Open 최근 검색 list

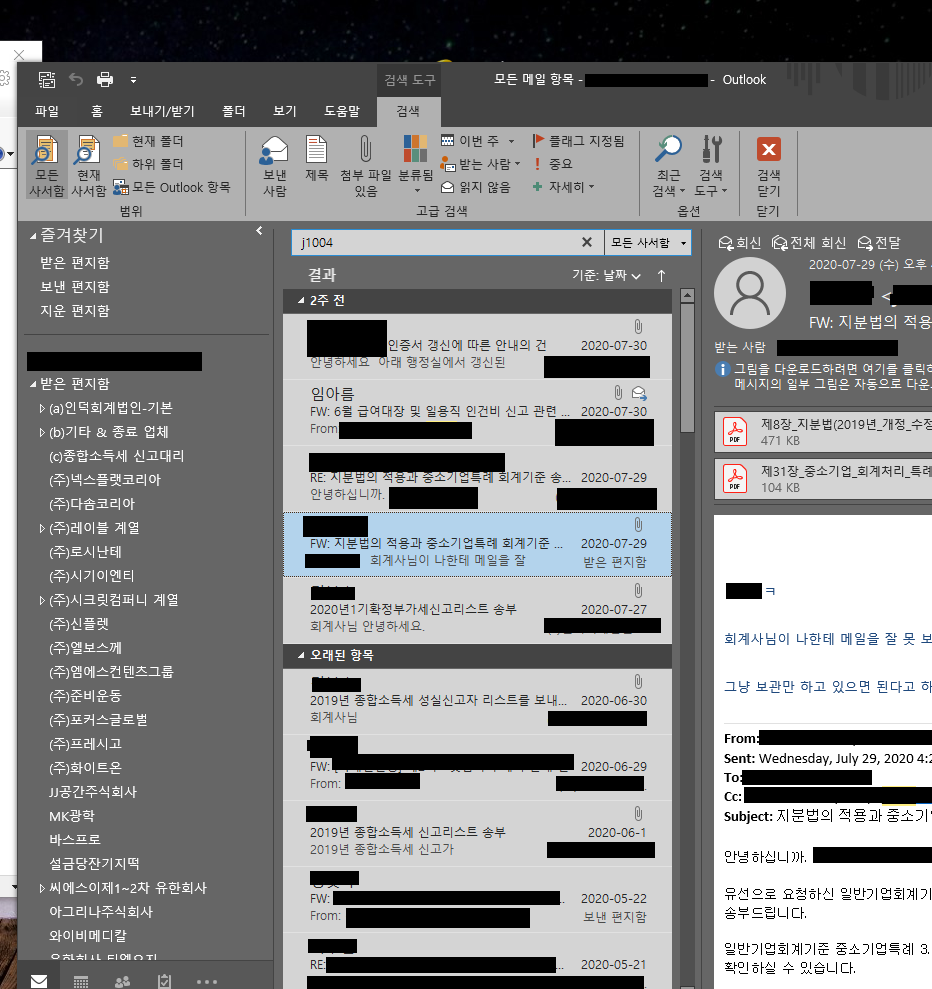click(x=668, y=166)
